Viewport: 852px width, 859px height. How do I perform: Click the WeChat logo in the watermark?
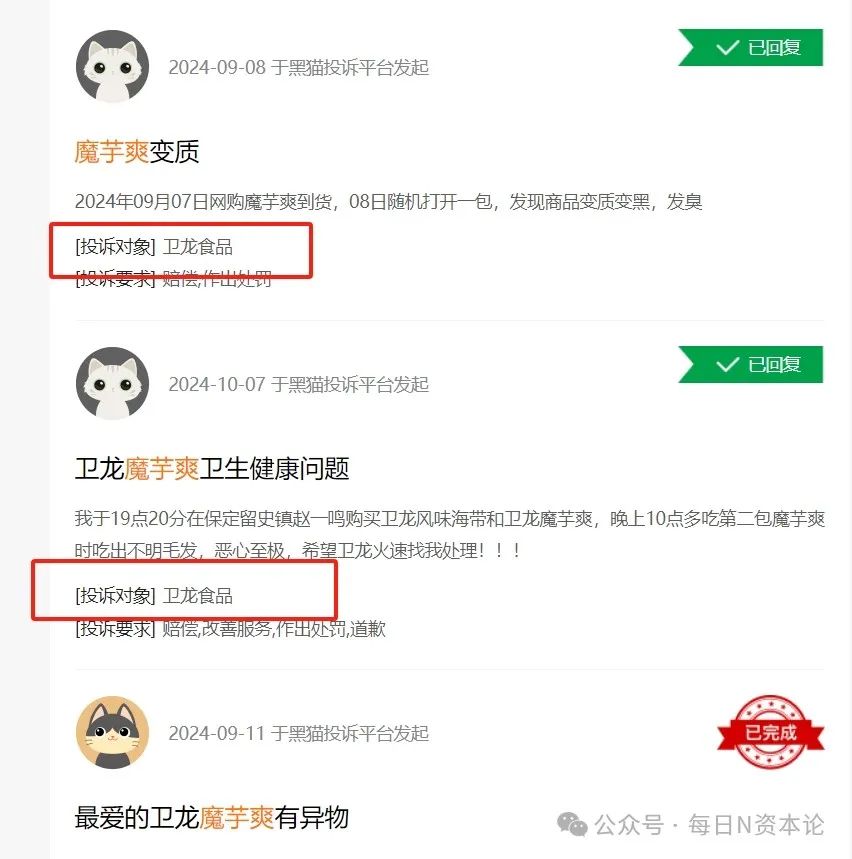572,824
